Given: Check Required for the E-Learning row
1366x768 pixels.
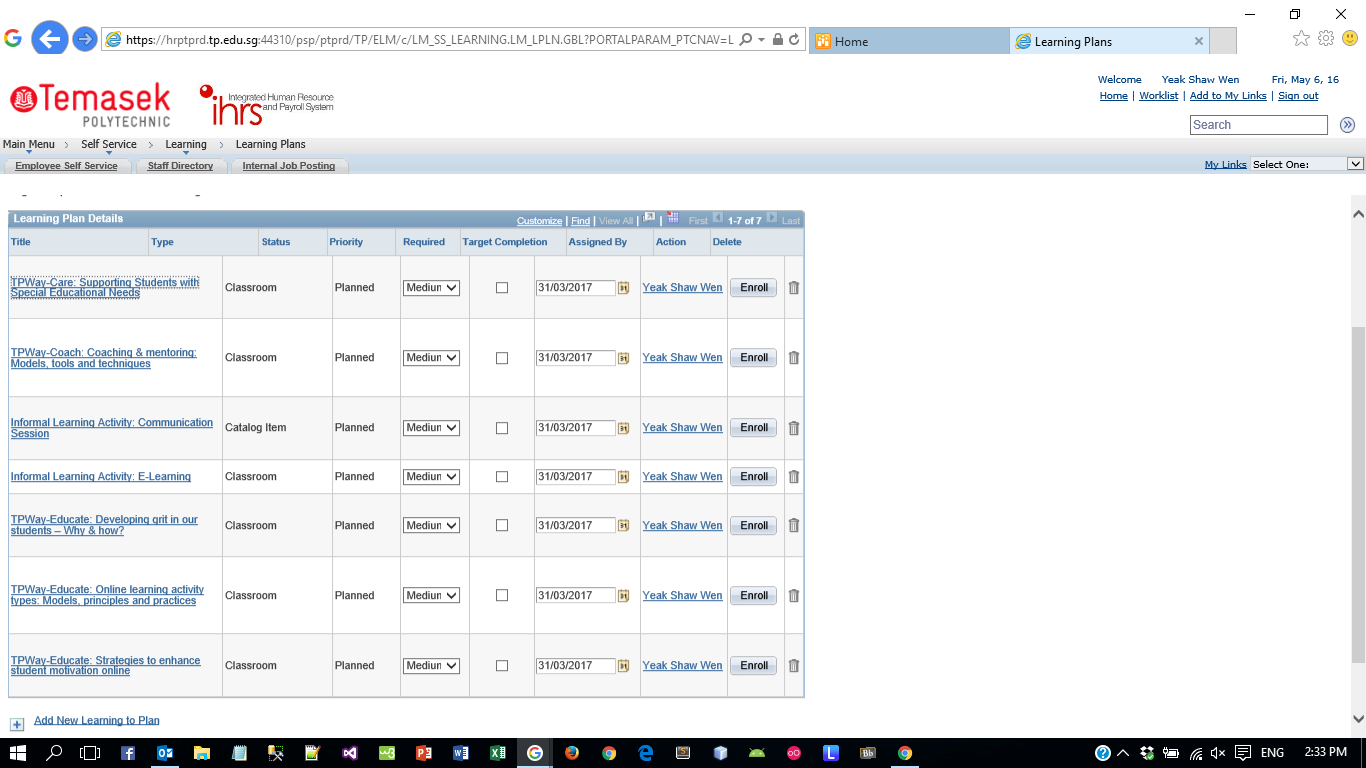Looking at the screenshot, I should coord(502,477).
